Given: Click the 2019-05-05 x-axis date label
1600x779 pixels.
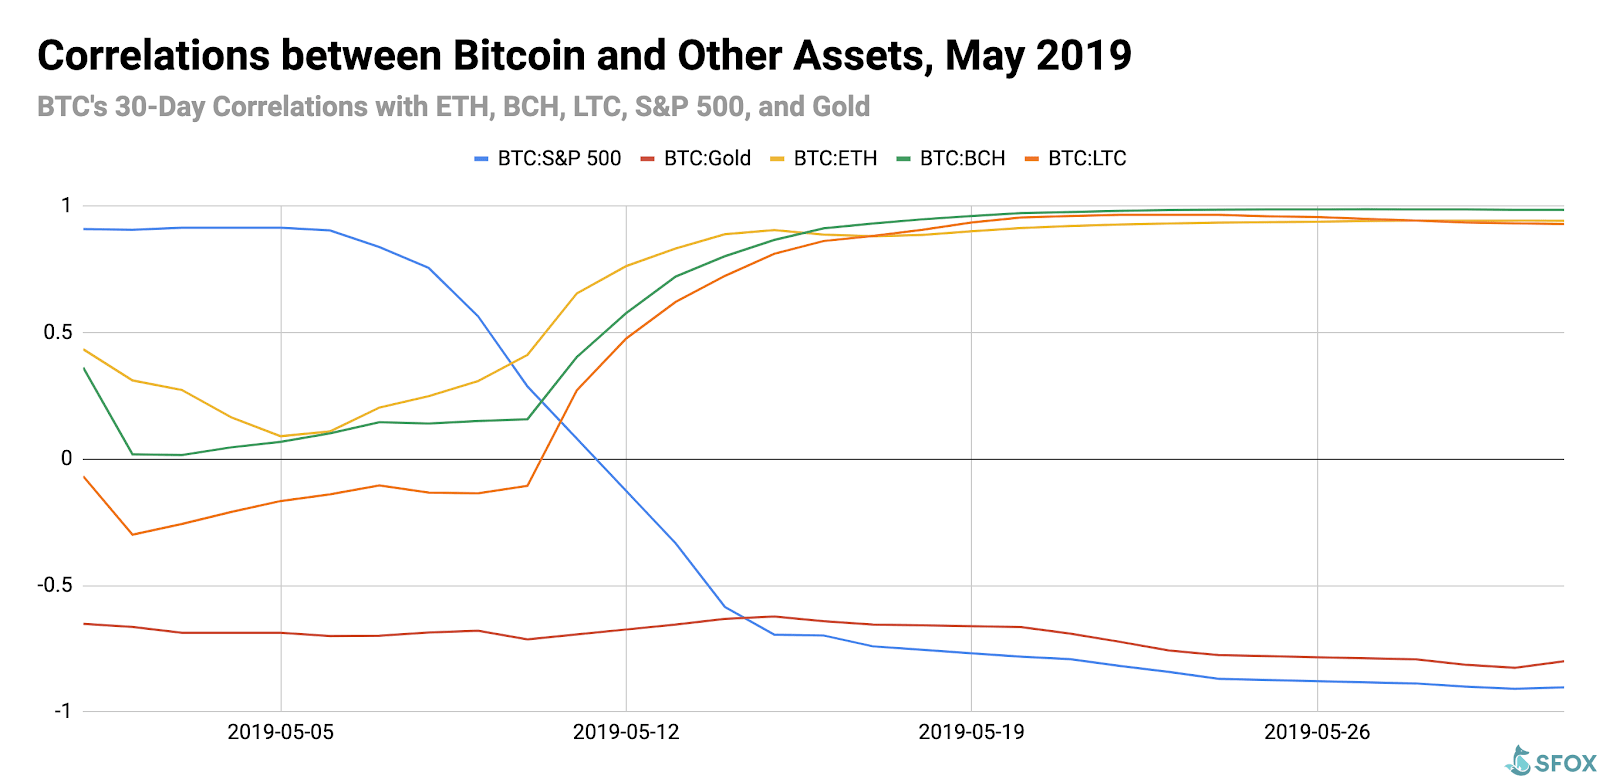Looking at the screenshot, I should [x=281, y=732].
